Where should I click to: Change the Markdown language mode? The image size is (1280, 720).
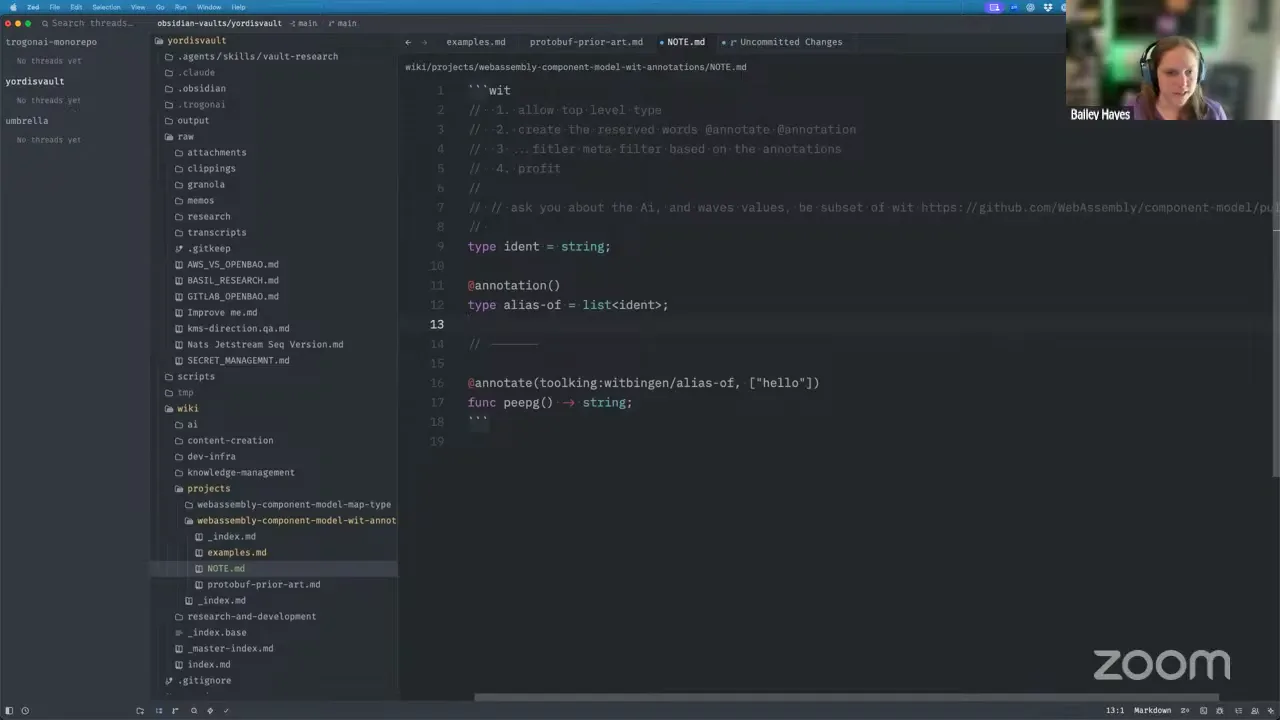point(1152,711)
